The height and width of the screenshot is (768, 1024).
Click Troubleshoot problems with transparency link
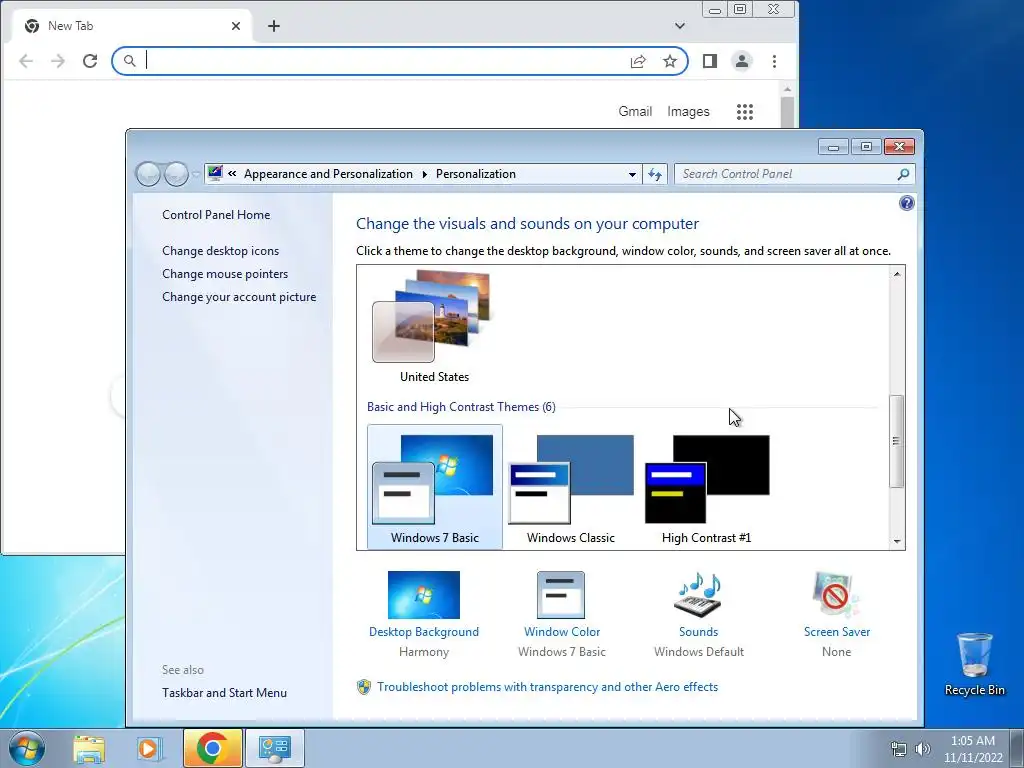pos(547,687)
